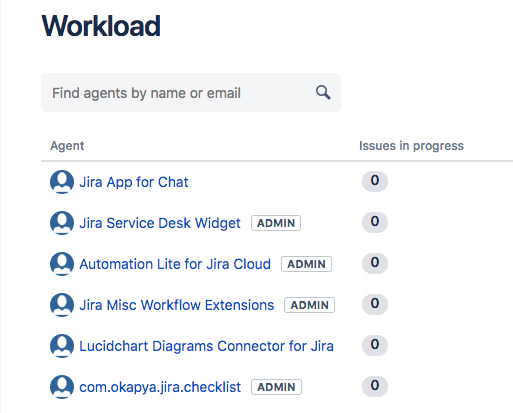Open Lucidchart Diagrams Connector for Jira
This screenshot has height=413, width=513.
click(x=206, y=346)
